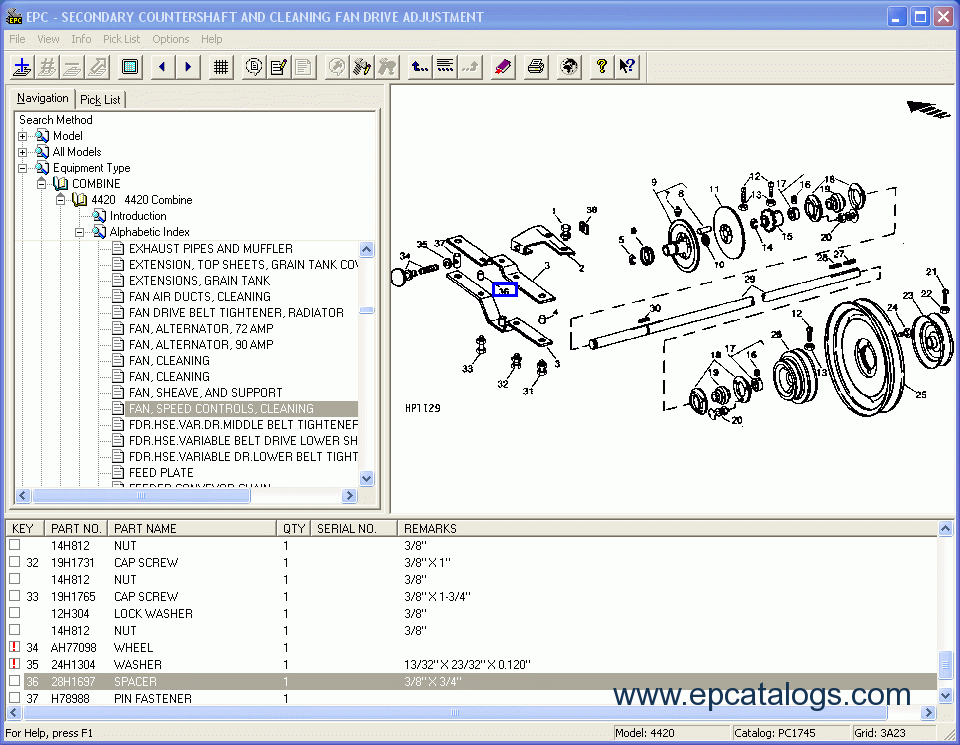
Task: Check the box for key 37 PIN FASTENER
Action: 15,698
